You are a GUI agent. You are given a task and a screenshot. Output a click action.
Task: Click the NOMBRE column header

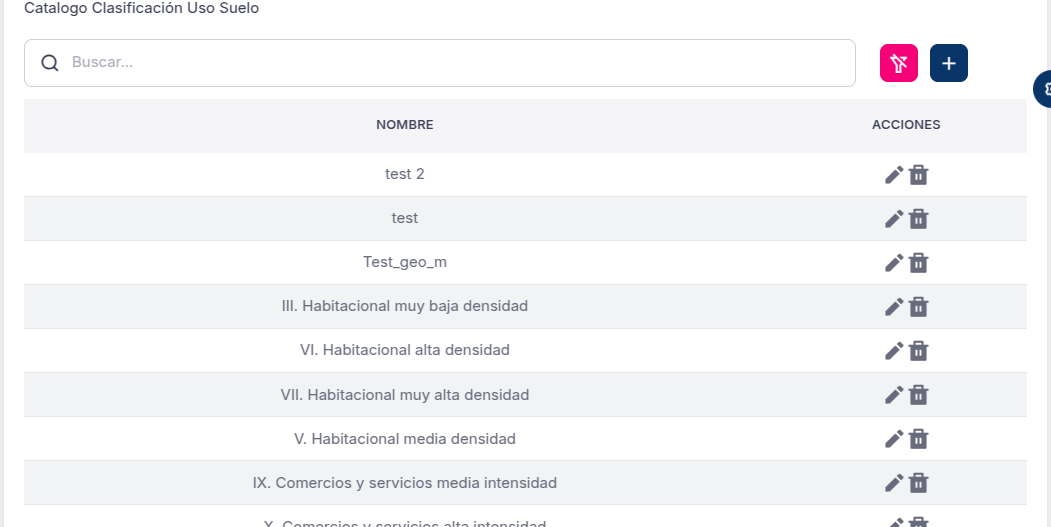pyautogui.click(x=405, y=125)
